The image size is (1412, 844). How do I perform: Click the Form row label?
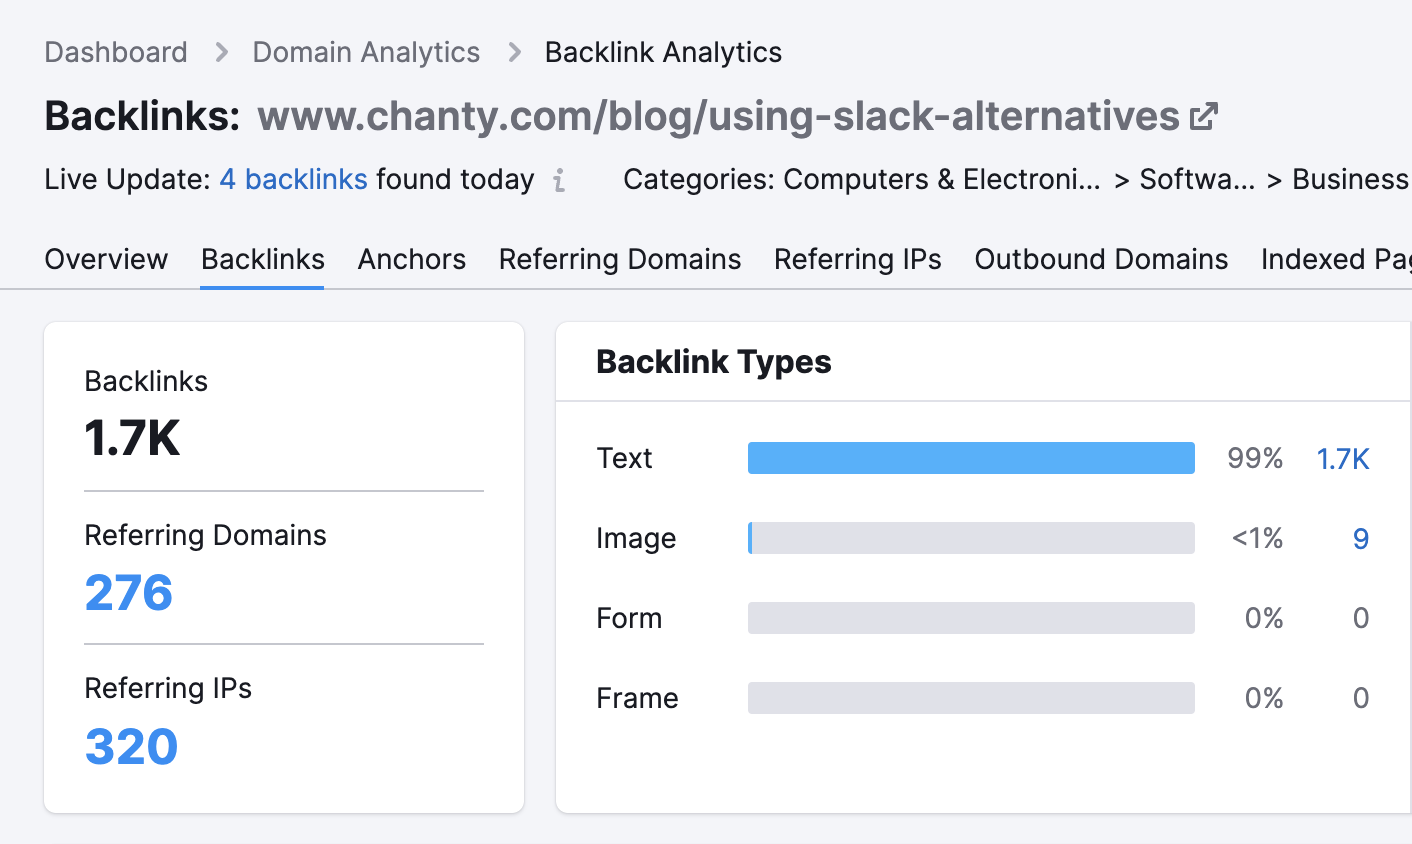(629, 618)
